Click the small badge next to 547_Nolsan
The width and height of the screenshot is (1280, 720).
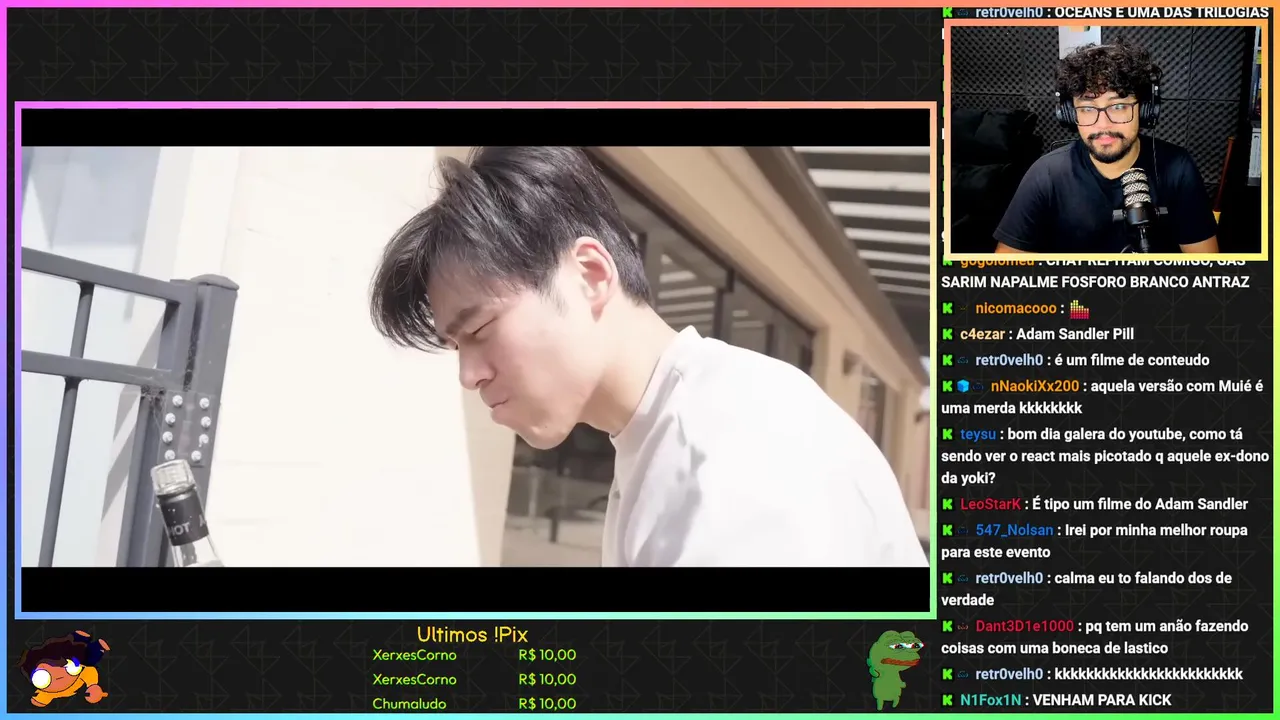tap(963, 530)
